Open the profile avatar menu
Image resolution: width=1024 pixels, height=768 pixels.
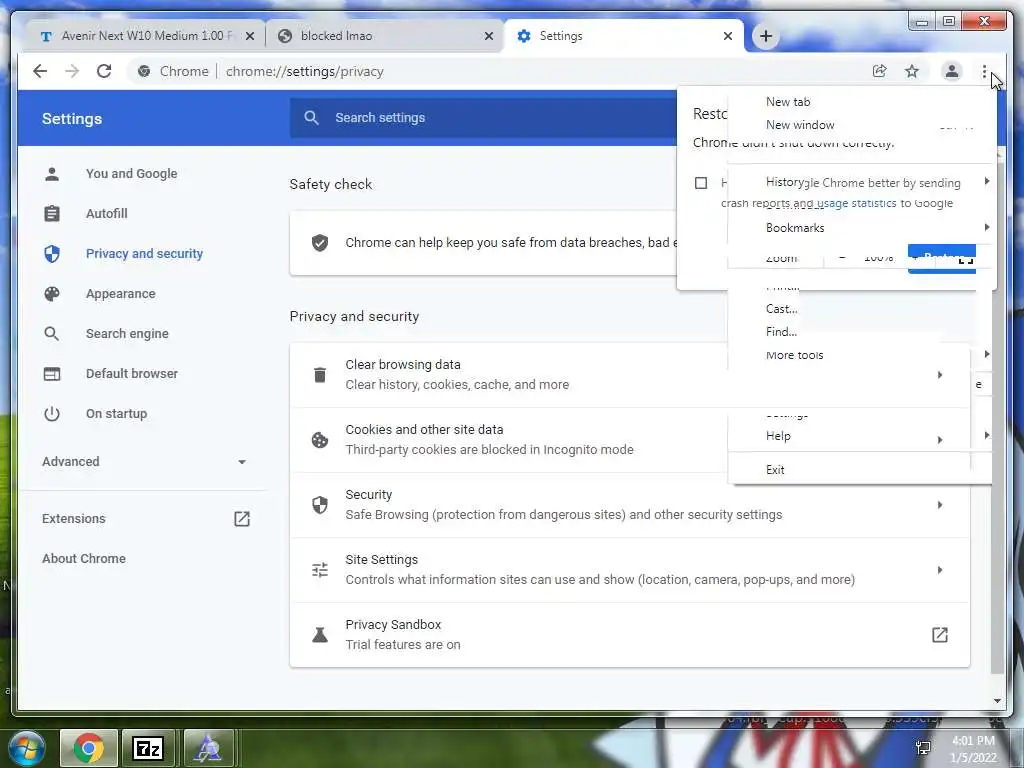pos(952,71)
